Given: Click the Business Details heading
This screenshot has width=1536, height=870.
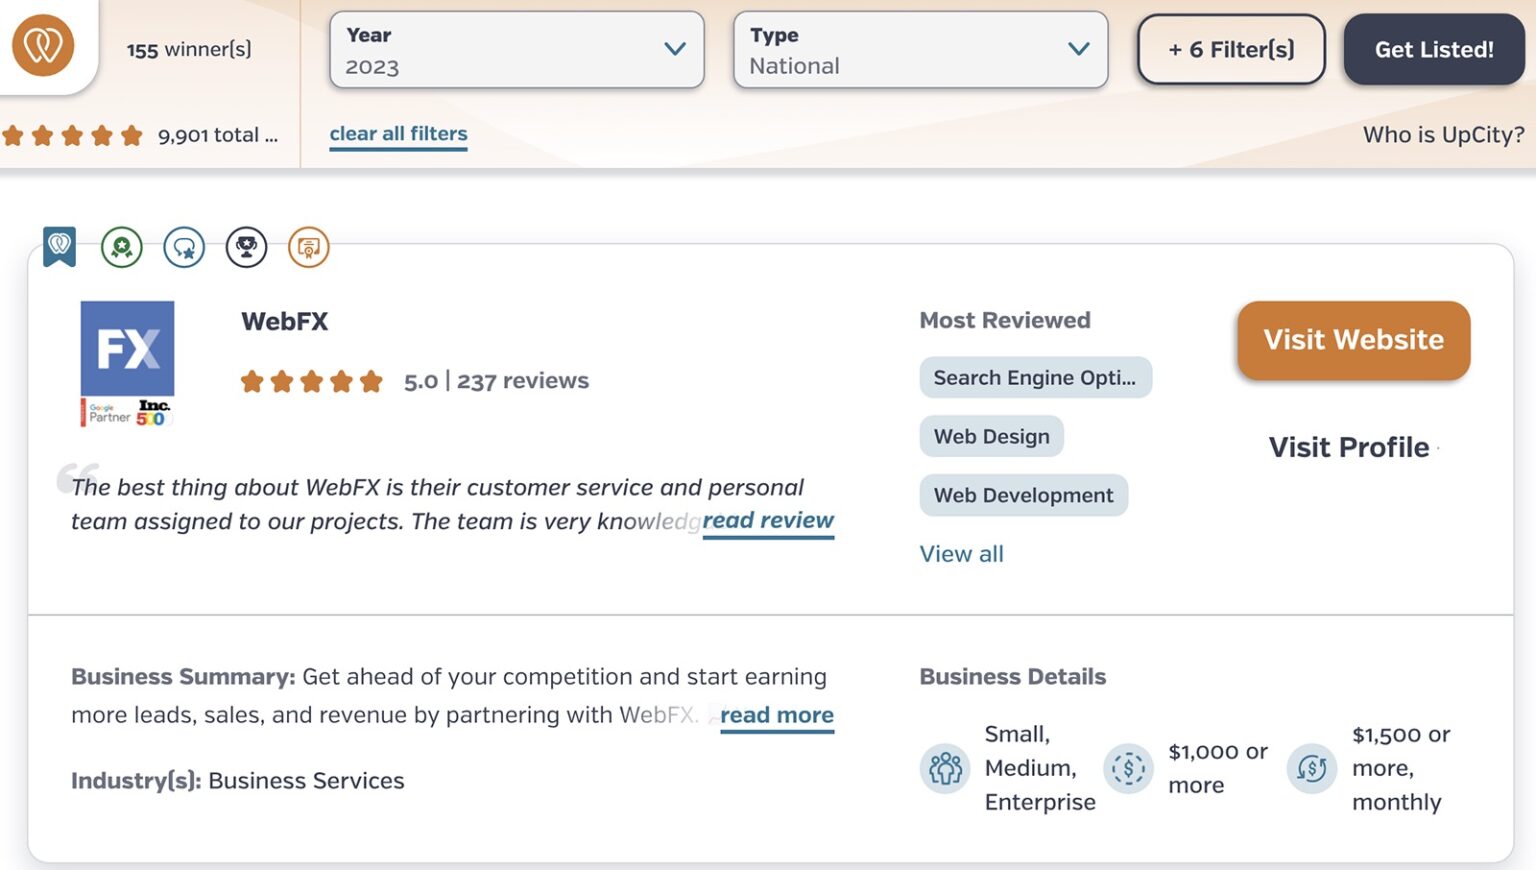Looking at the screenshot, I should pos(1013,677).
